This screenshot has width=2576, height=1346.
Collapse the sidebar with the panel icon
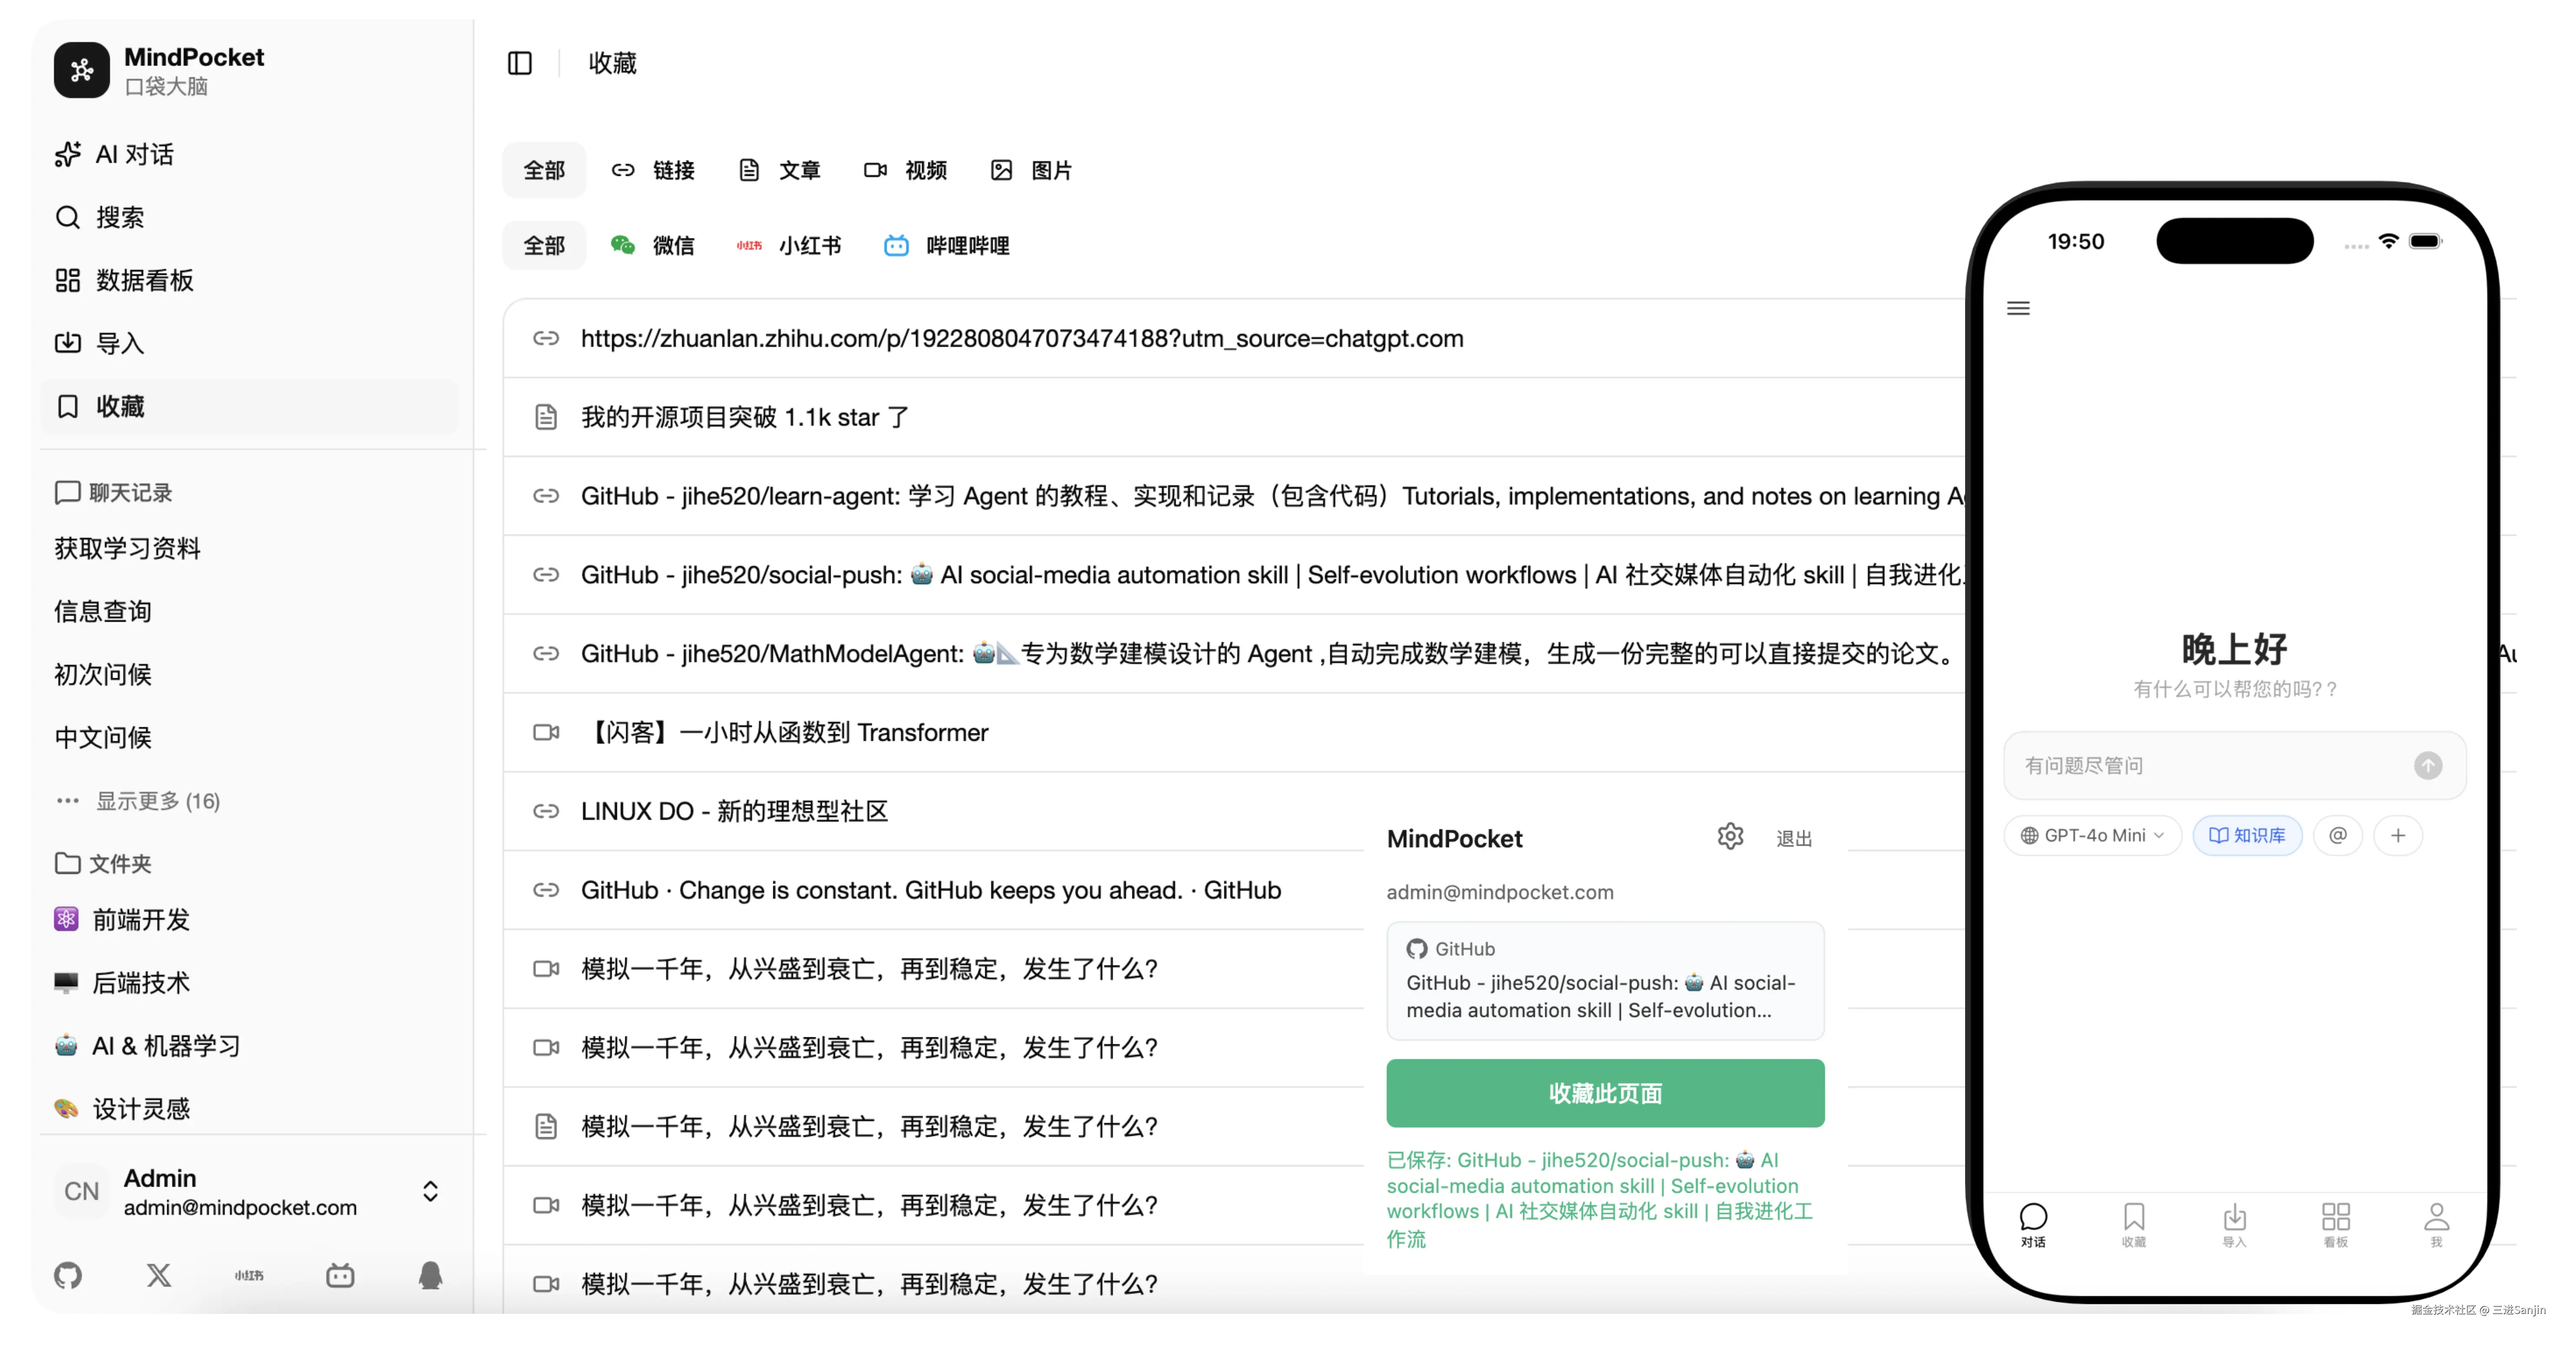tap(520, 63)
